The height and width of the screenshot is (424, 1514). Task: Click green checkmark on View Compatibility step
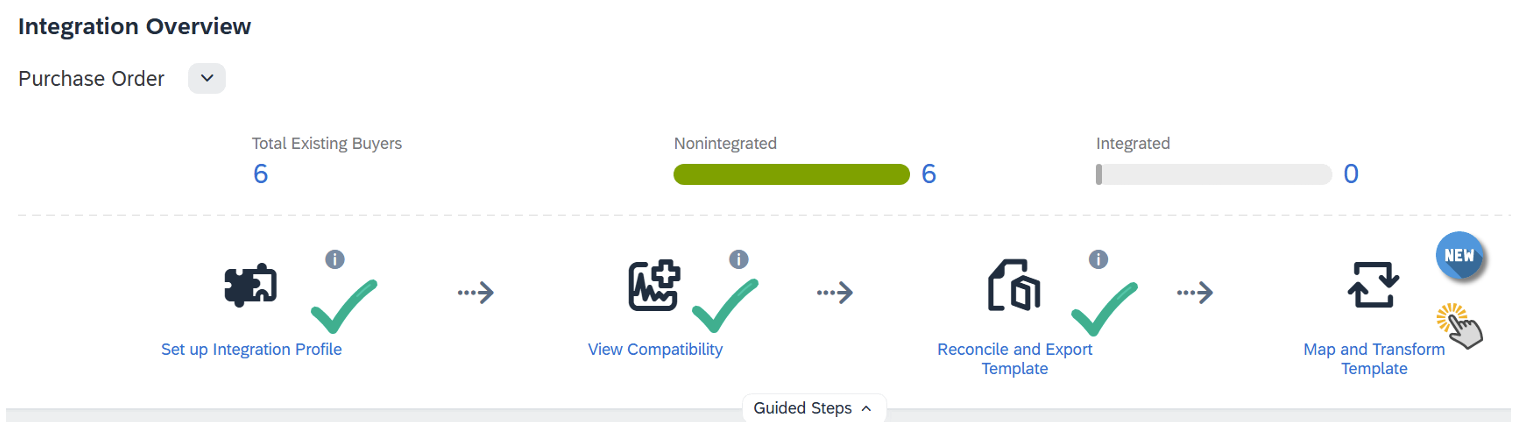724,306
